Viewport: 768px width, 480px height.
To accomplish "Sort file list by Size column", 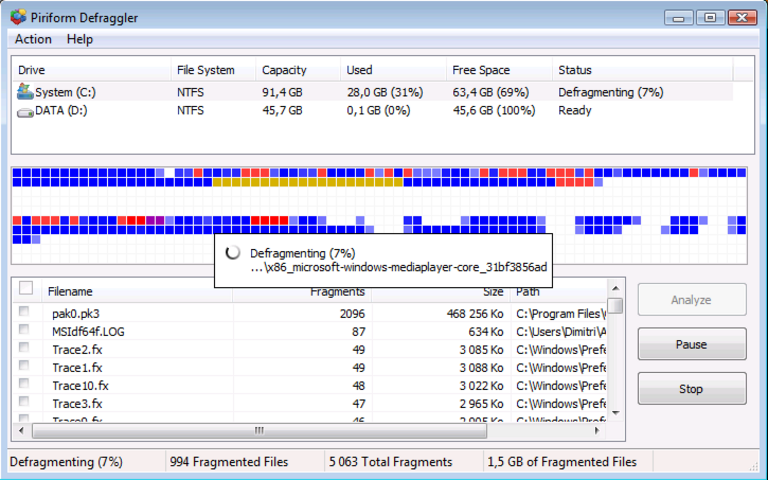I will coord(441,293).
